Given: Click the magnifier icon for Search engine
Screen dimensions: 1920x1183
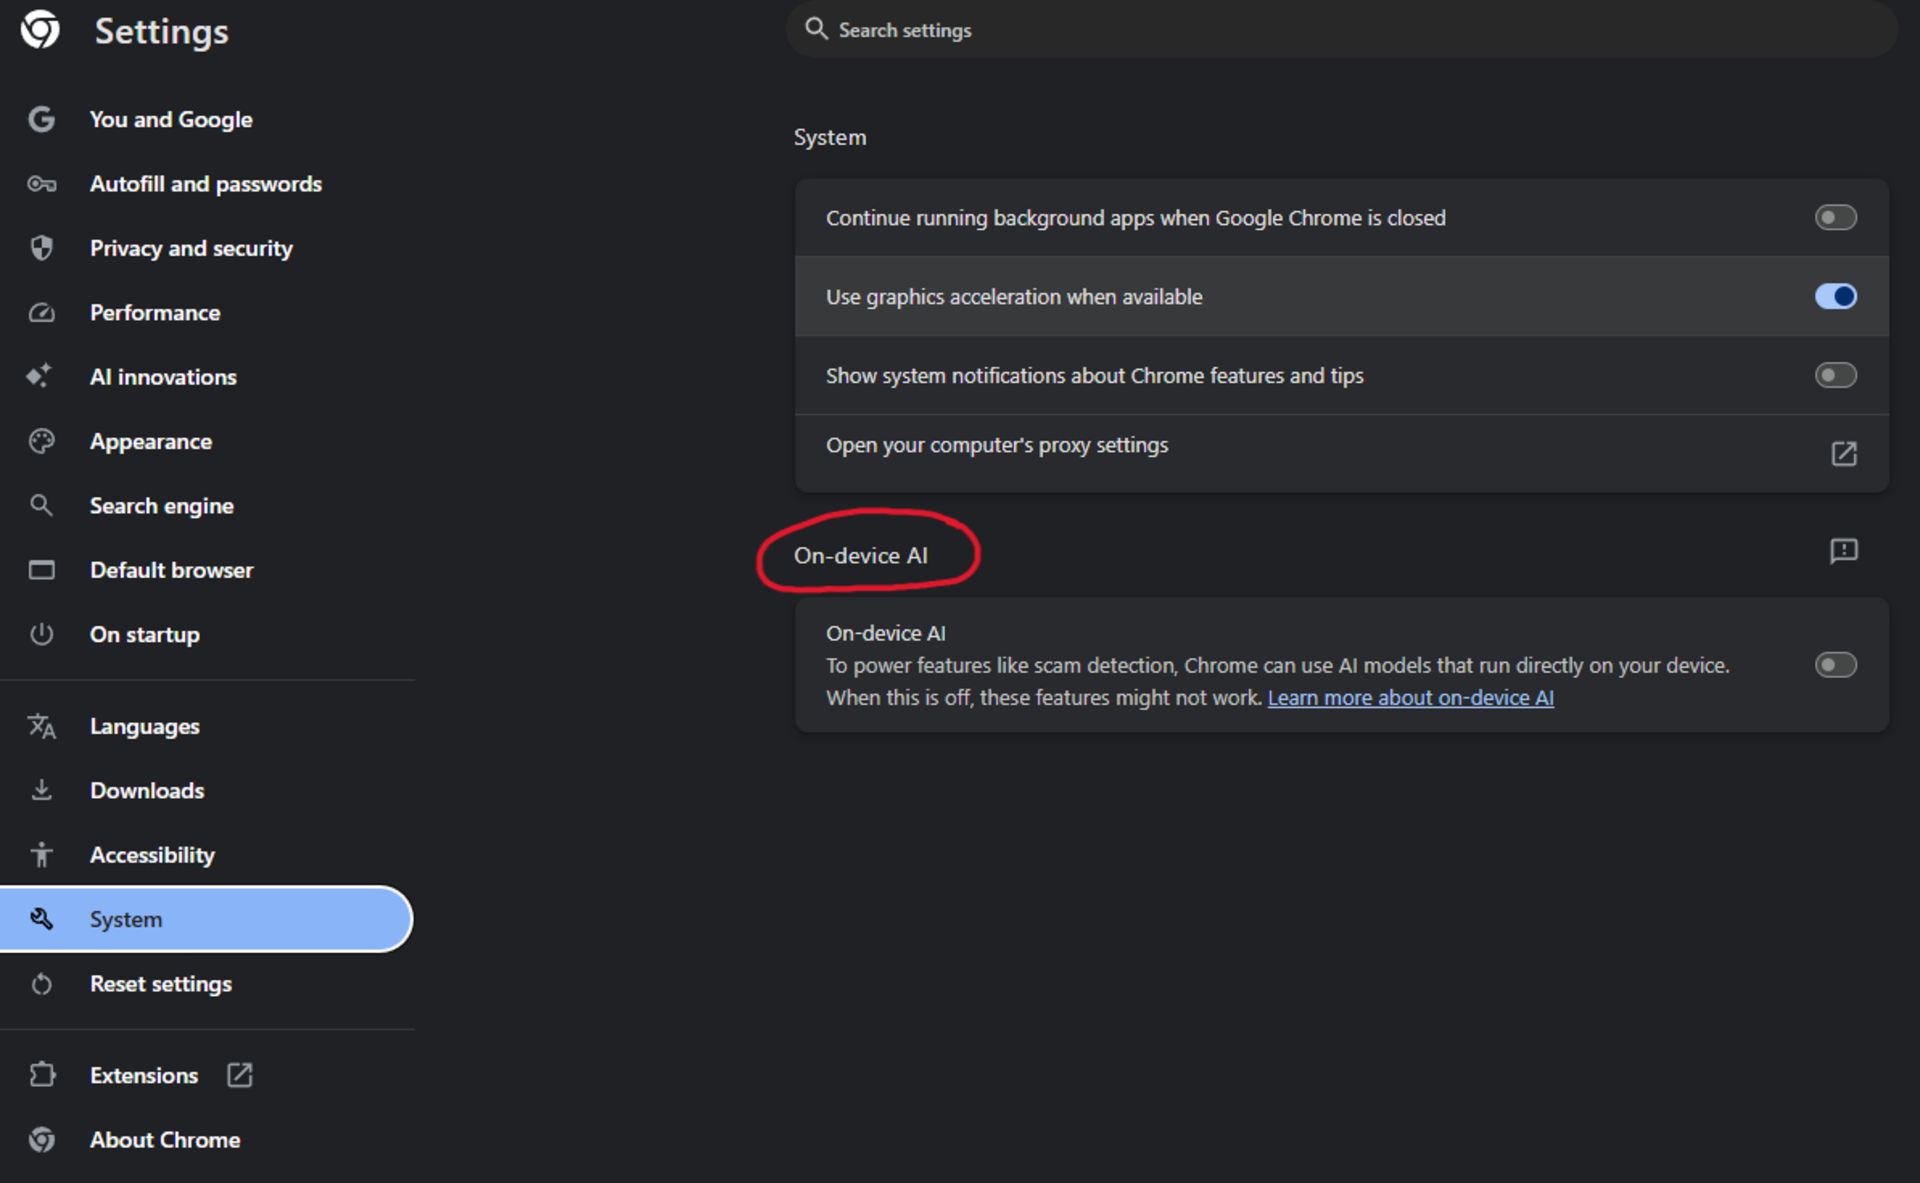Looking at the screenshot, I should point(41,505).
